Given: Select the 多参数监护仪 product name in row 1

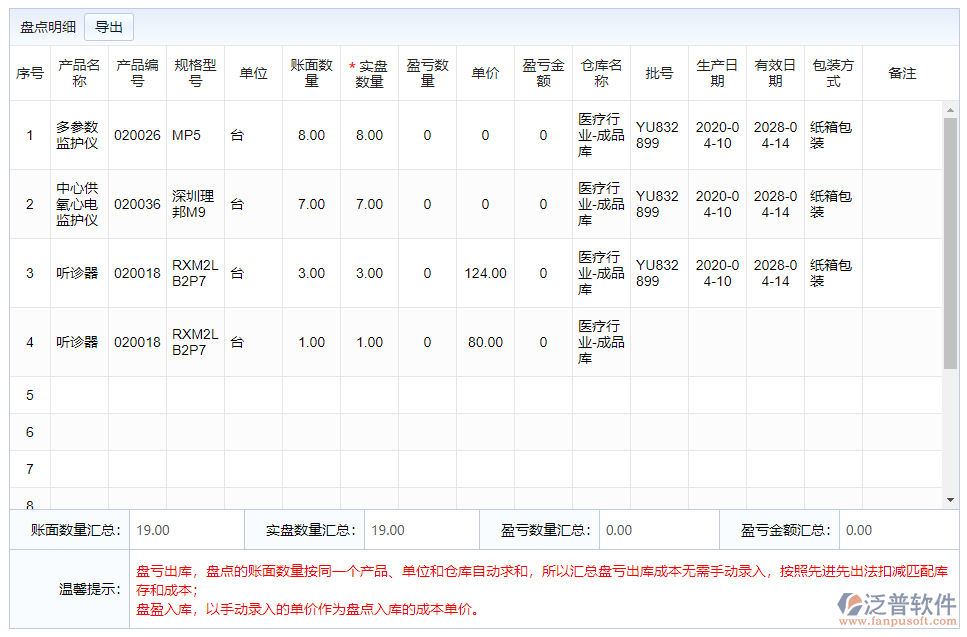Looking at the screenshot, I should pos(79,134).
